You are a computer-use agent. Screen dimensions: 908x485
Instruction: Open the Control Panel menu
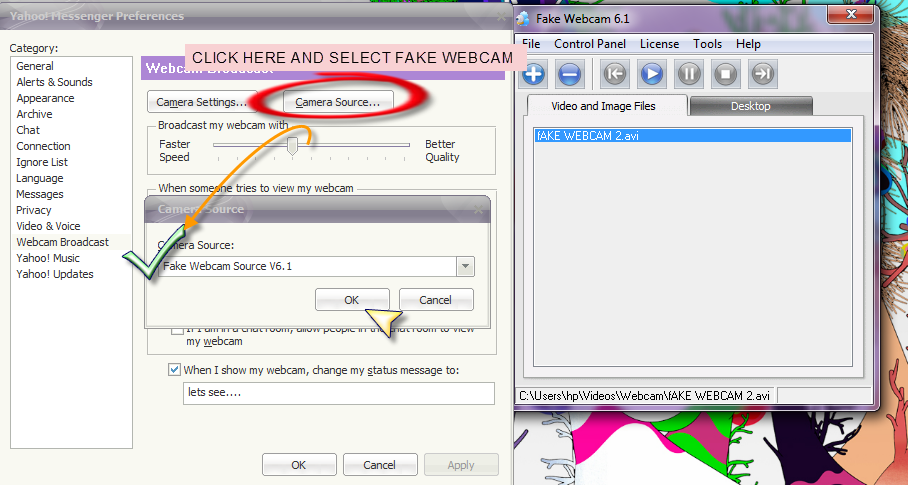tap(590, 44)
